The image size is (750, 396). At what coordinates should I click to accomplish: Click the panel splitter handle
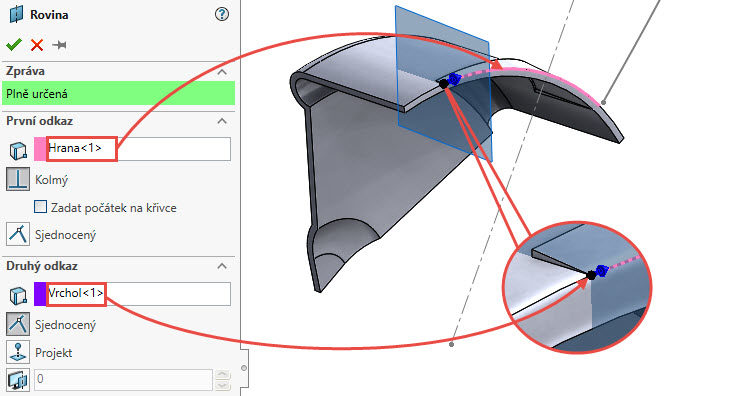tap(244, 368)
